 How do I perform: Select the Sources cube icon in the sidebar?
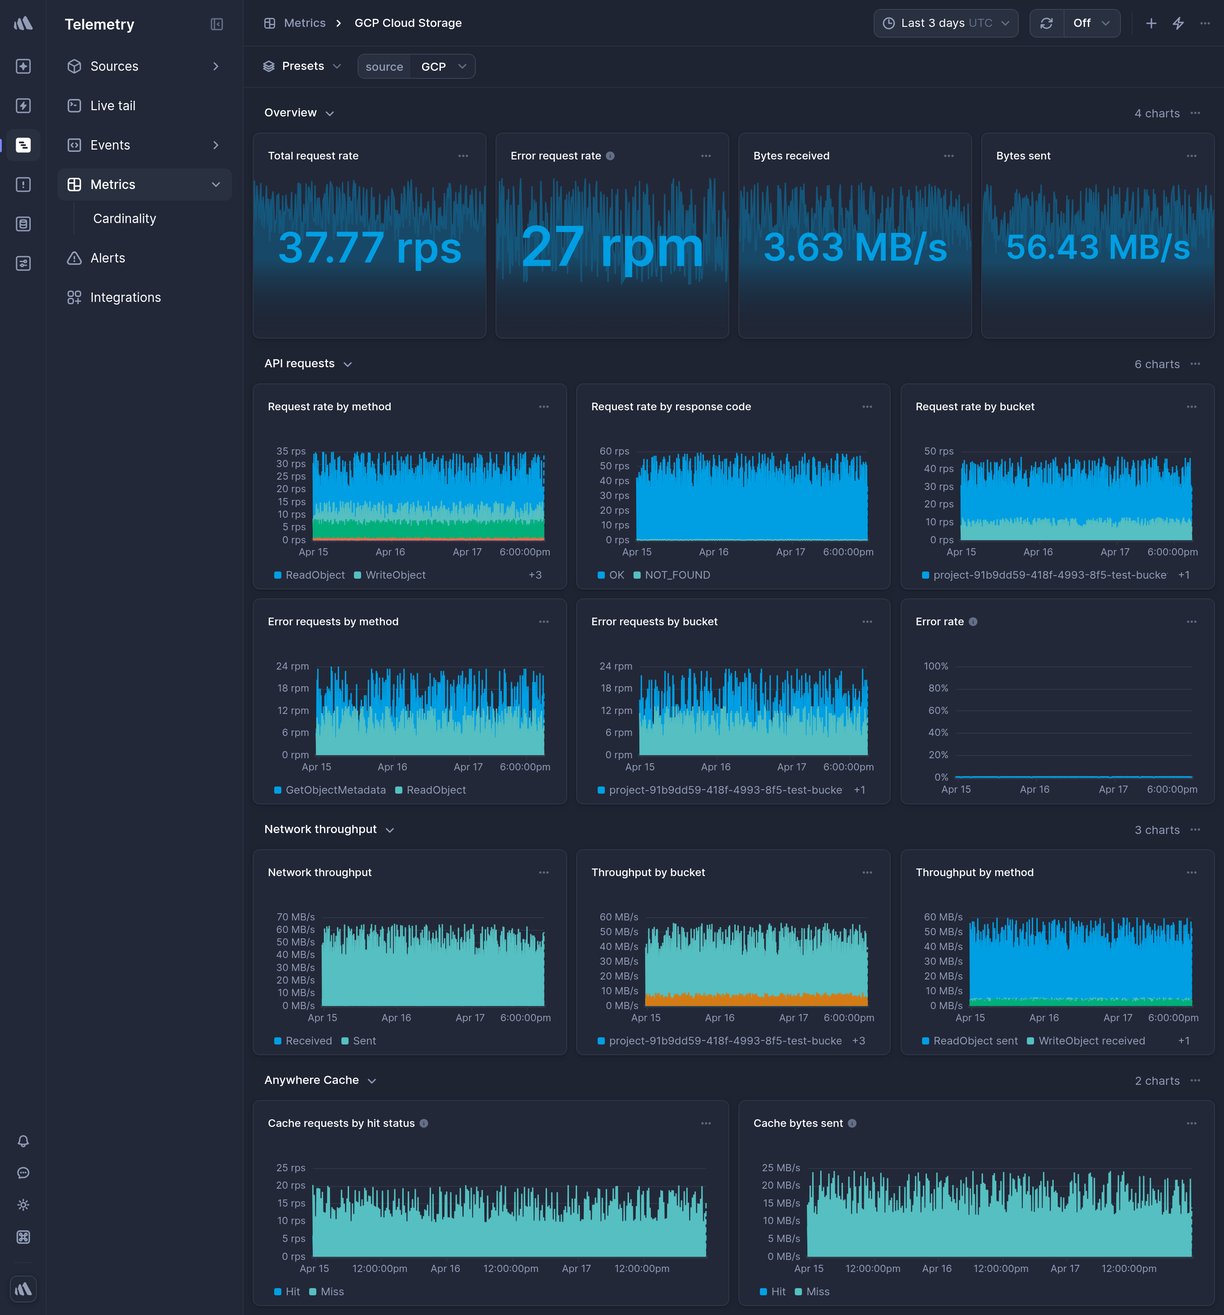(x=73, y=66)
